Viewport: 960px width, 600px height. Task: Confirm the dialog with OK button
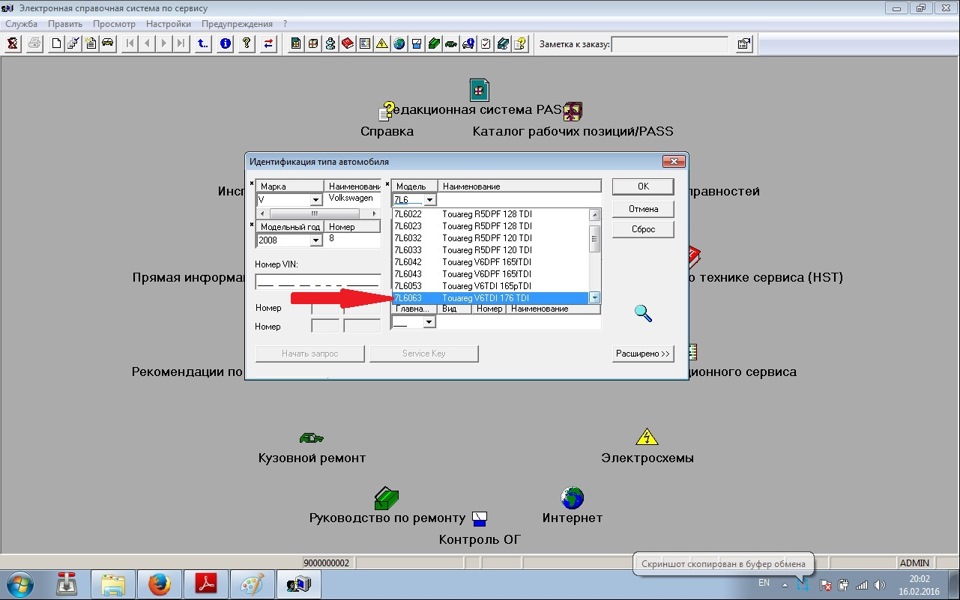(643, 186)
